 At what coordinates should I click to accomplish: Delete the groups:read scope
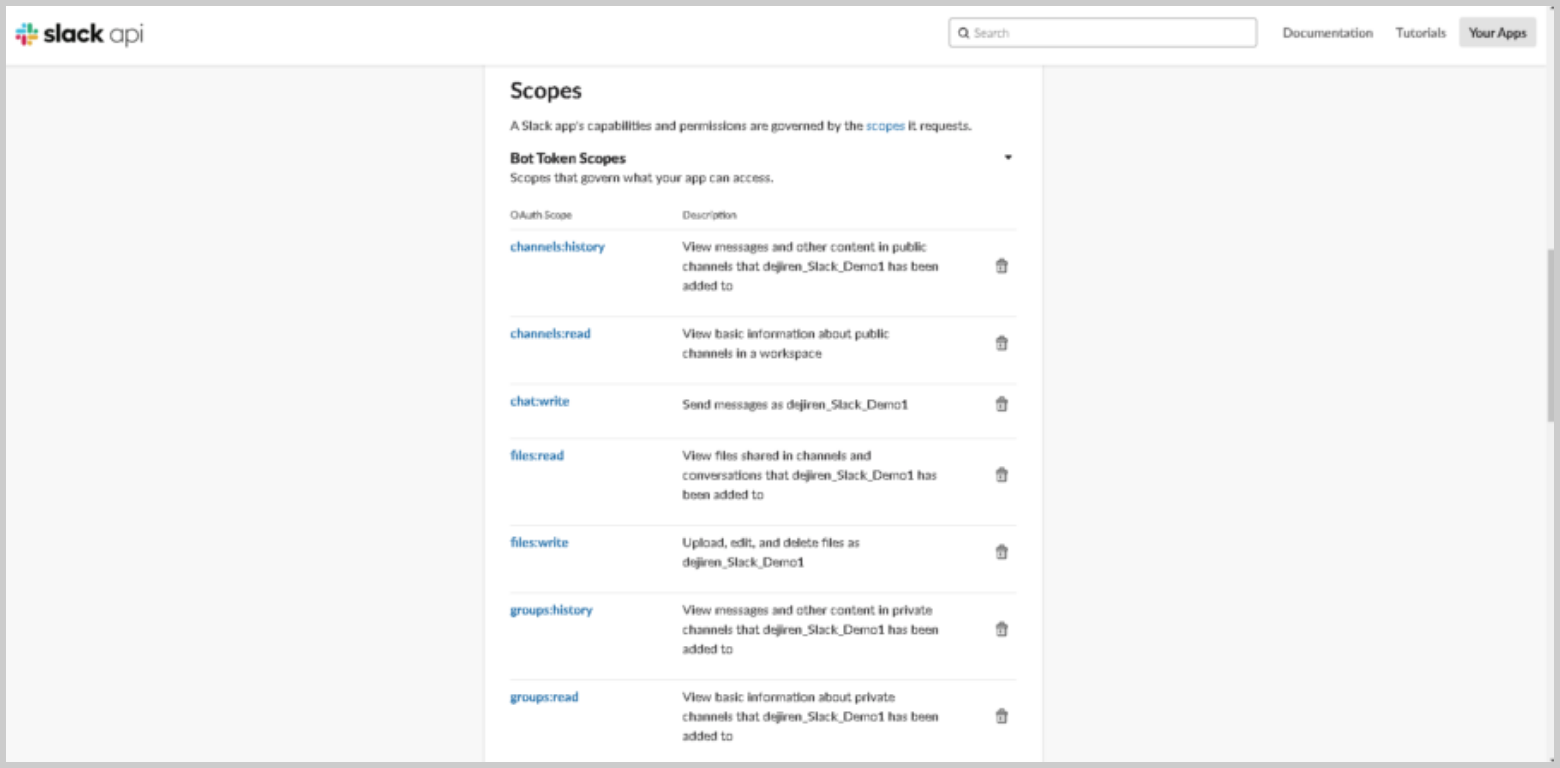(x=1001, y=716)
